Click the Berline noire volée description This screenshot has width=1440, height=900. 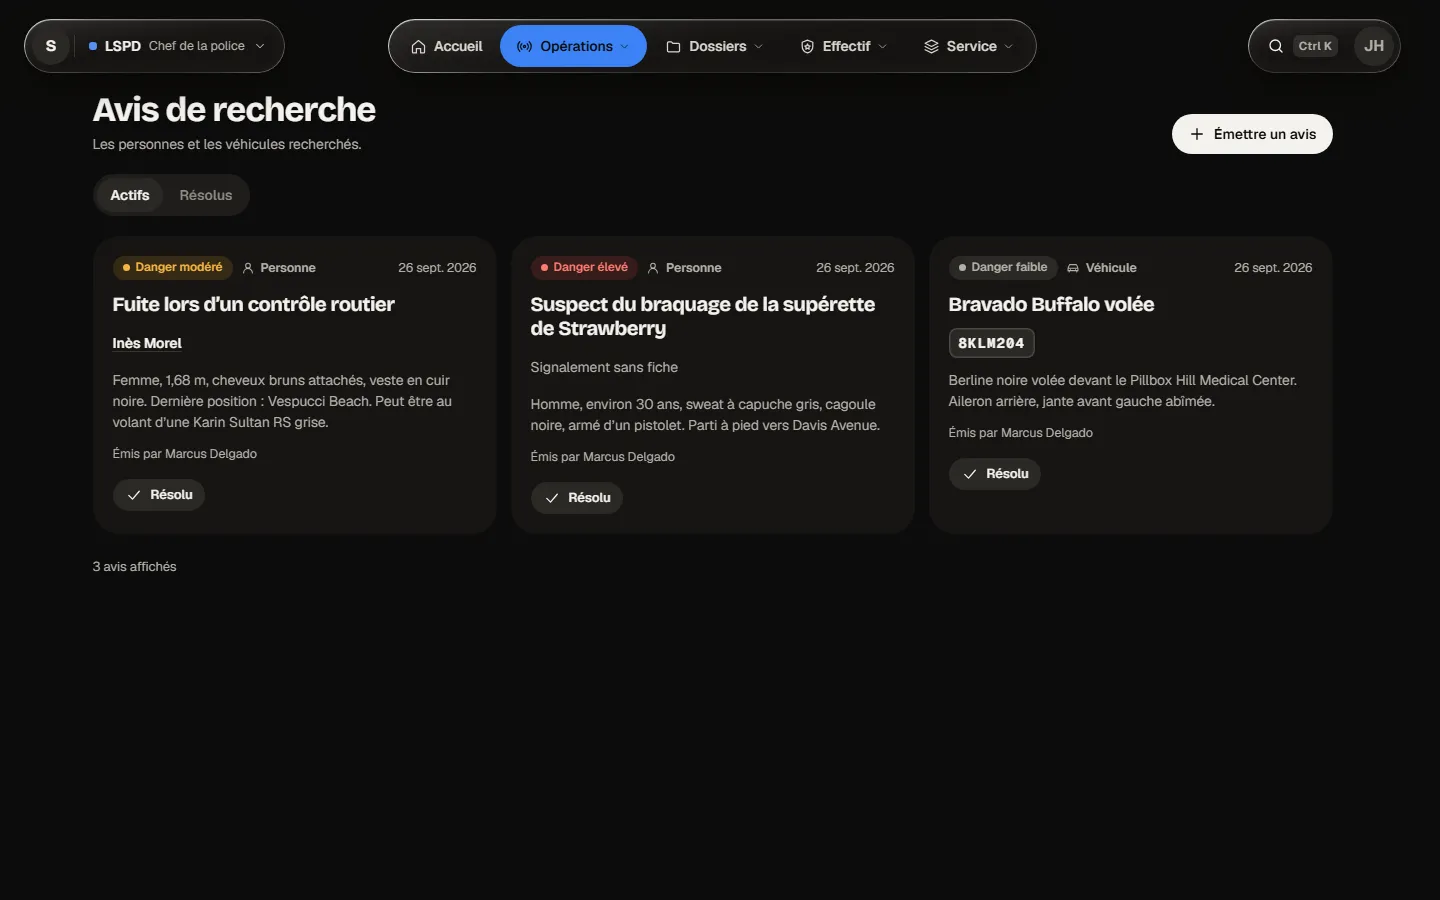pos(1123,391)
